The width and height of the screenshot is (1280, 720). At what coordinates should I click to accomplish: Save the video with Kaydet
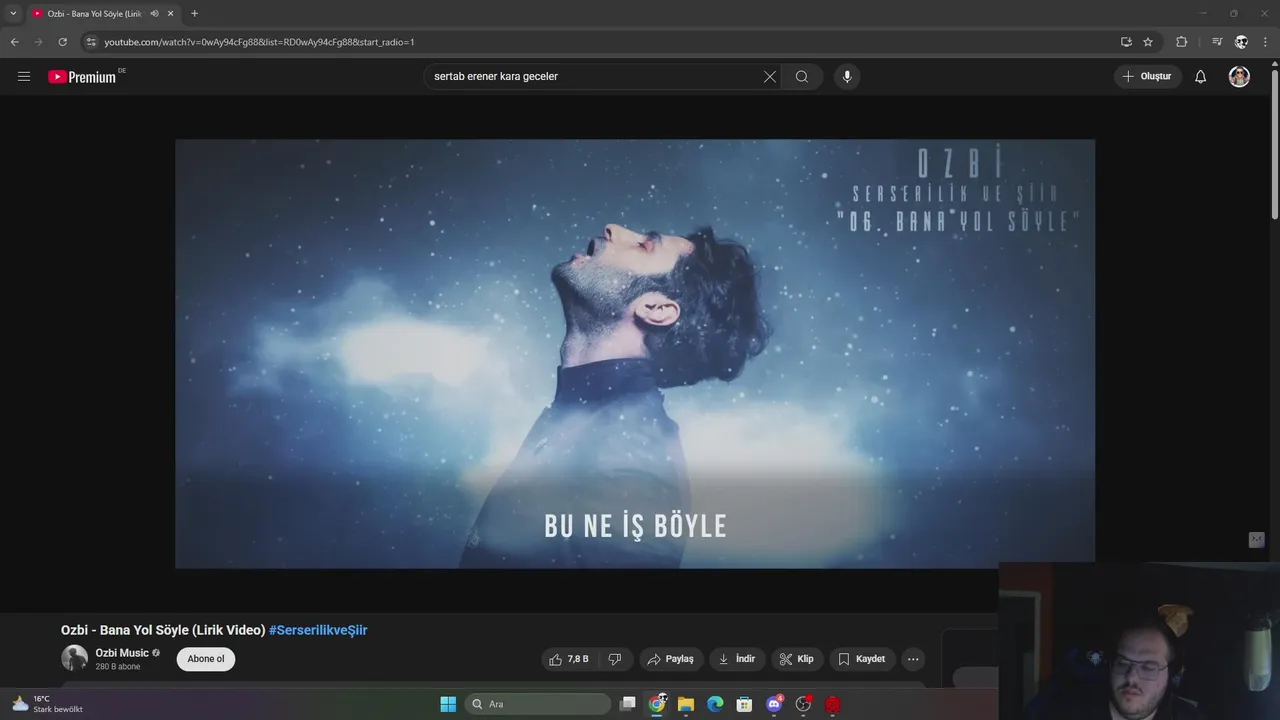tap(862, 659)
